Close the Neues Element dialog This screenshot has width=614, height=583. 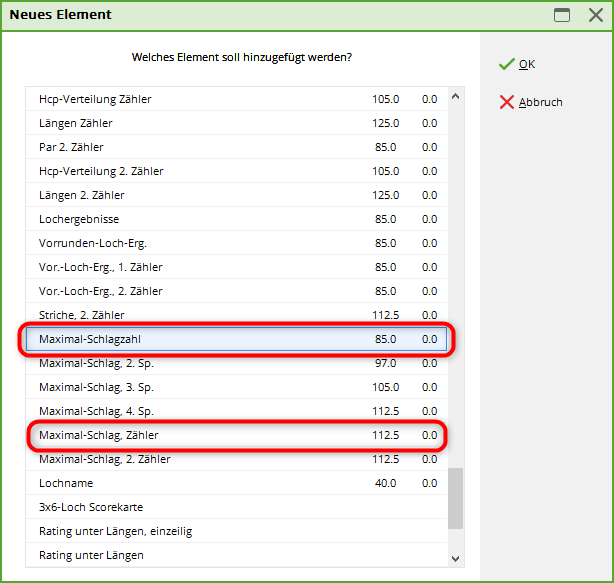click(594, 15)
